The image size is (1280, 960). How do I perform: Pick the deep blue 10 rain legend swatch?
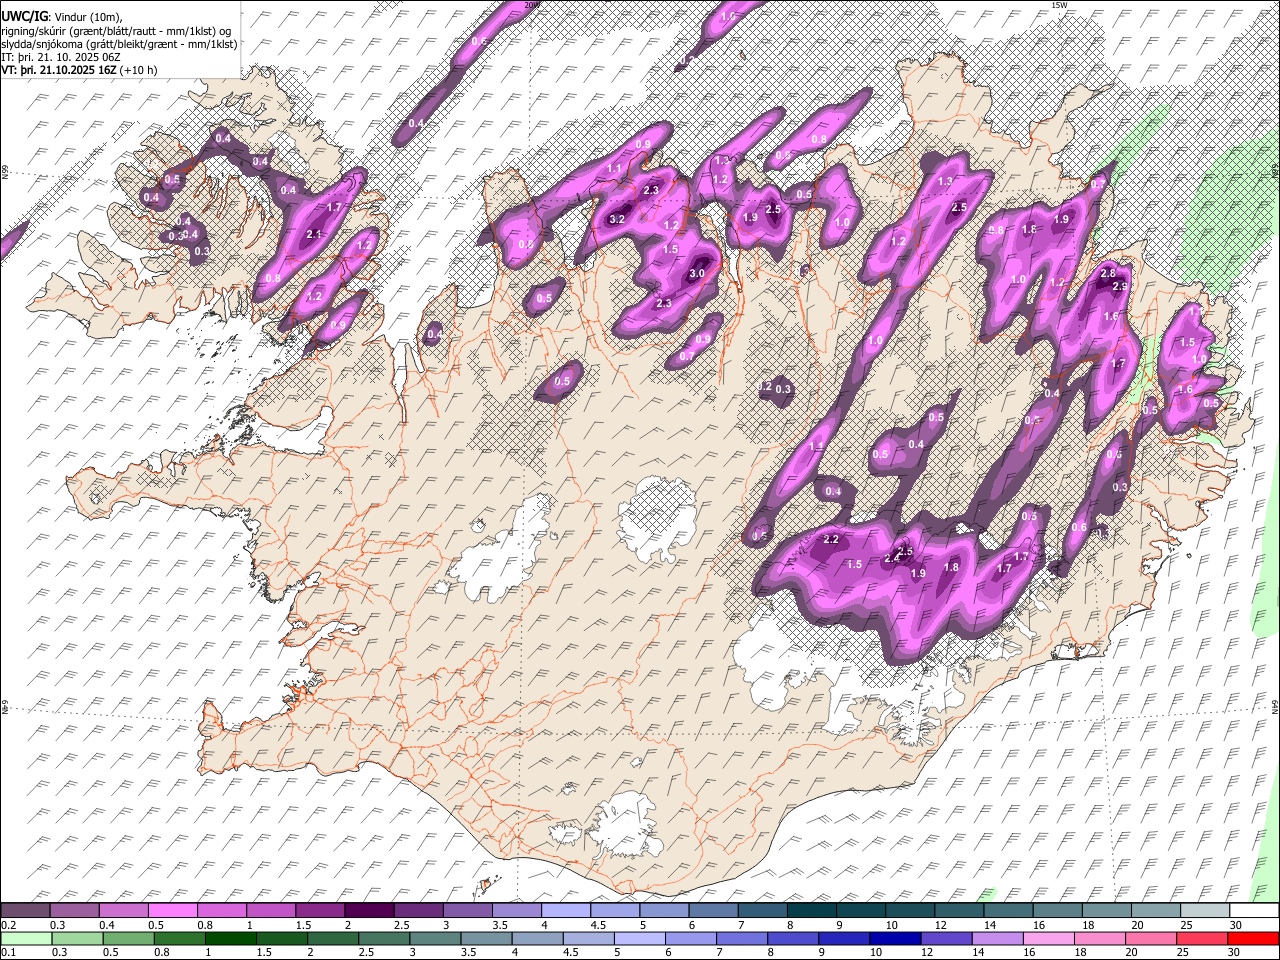point(894,938)
